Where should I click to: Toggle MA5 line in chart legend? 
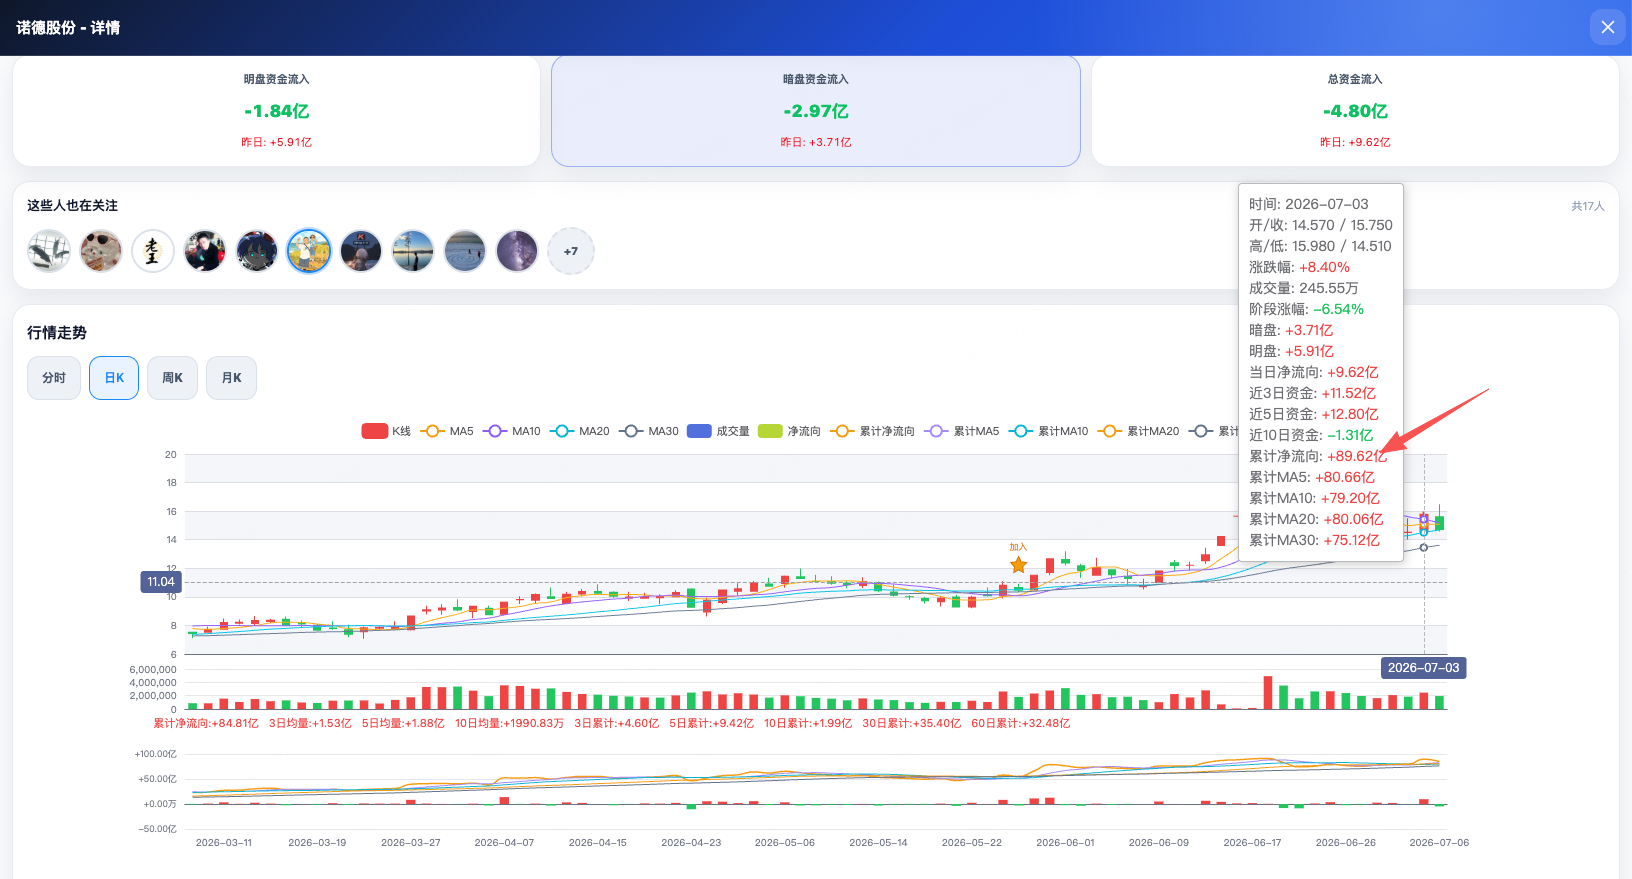[x=447, y=431]
